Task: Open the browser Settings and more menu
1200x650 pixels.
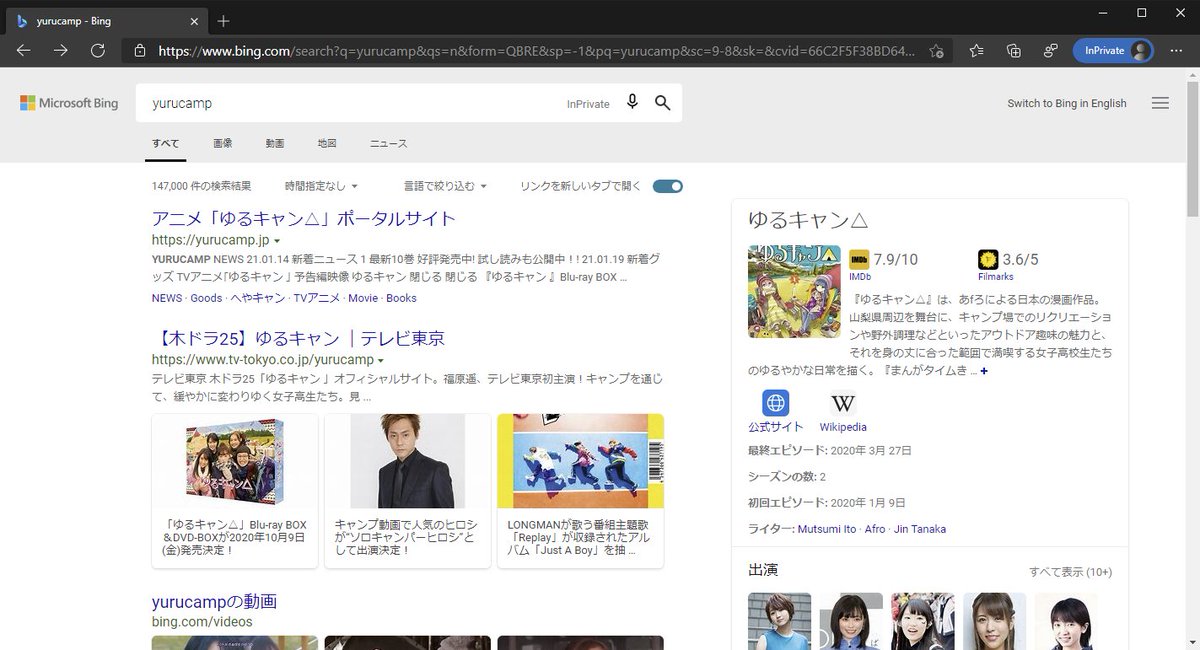Action: click(1178, 50)
